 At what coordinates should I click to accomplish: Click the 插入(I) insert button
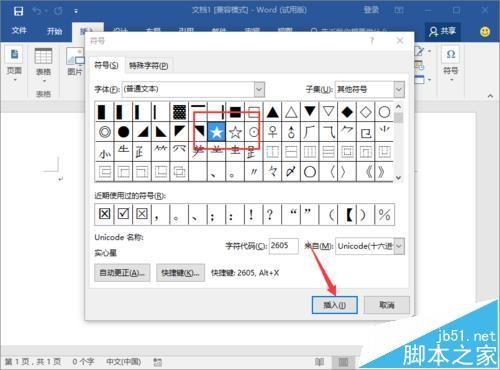point(335,305)
